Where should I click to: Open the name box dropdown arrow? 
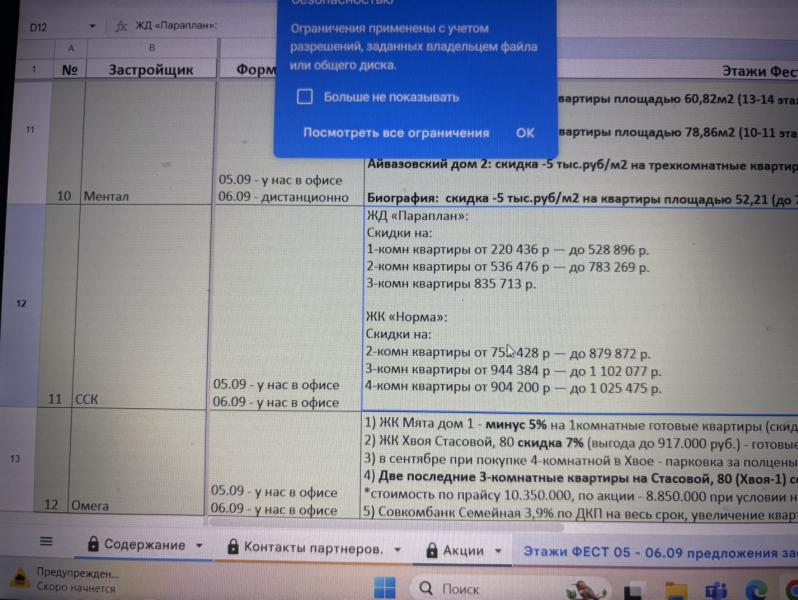92,26
